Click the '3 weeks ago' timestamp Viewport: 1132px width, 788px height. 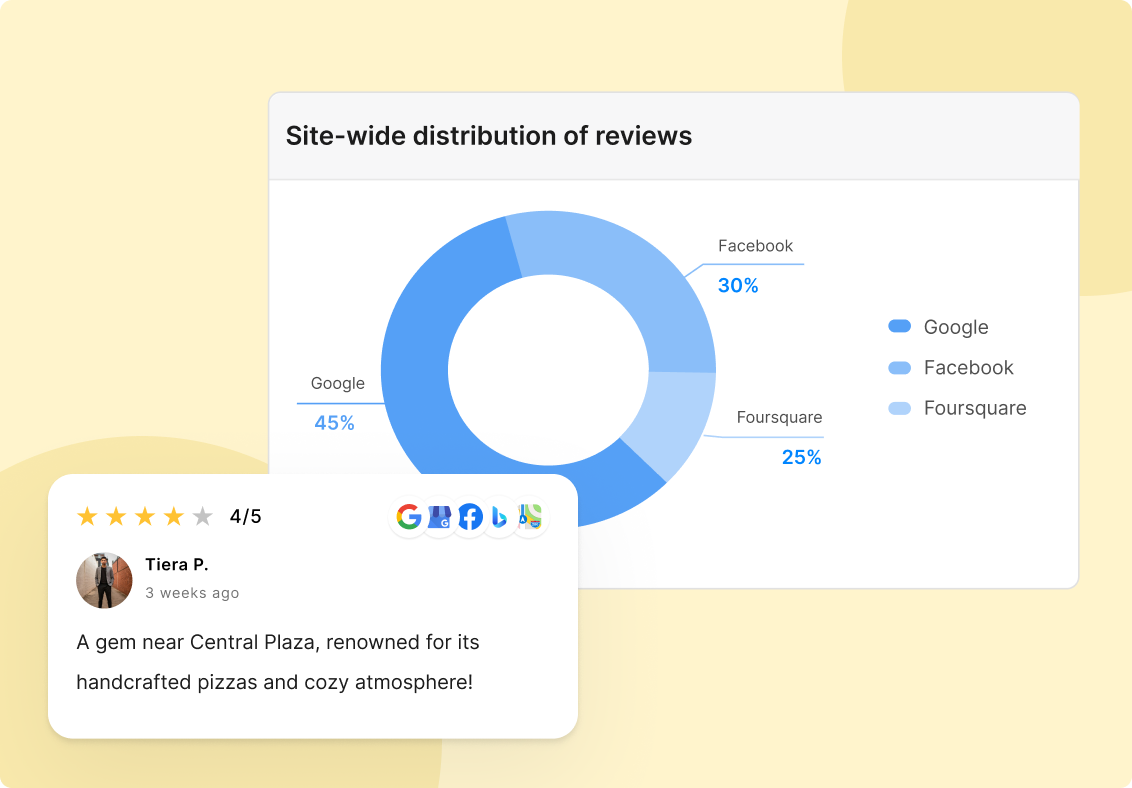pyautogui.click(x=192, y=593)
